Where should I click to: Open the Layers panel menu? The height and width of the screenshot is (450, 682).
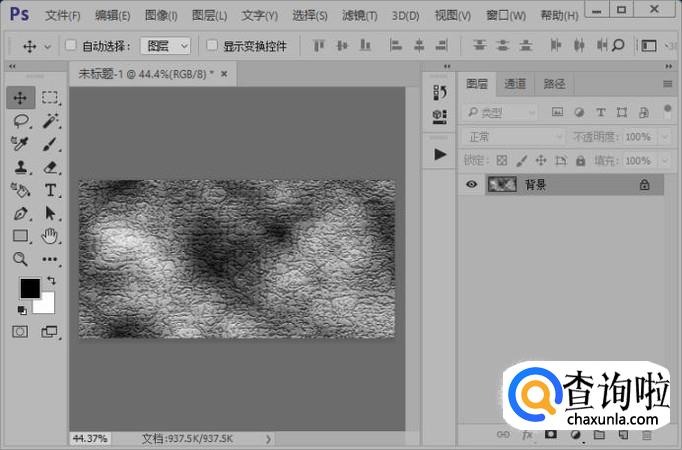(x=668, y=83)
